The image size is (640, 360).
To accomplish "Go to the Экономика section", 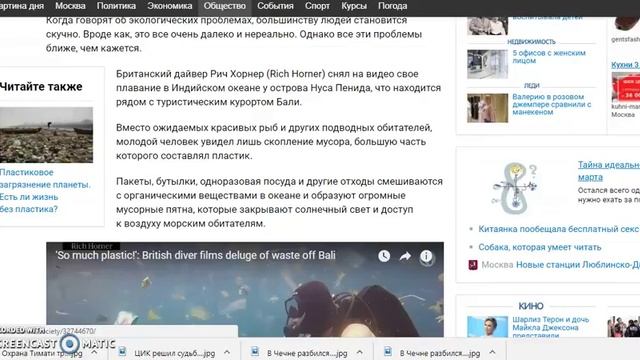I will click(x=170, y=6).
